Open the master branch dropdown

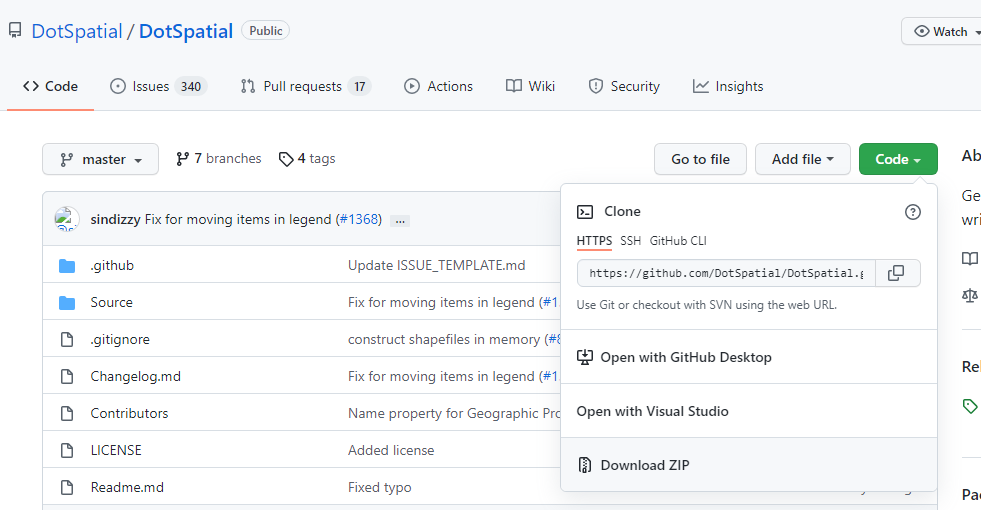[x=100, y=159]
